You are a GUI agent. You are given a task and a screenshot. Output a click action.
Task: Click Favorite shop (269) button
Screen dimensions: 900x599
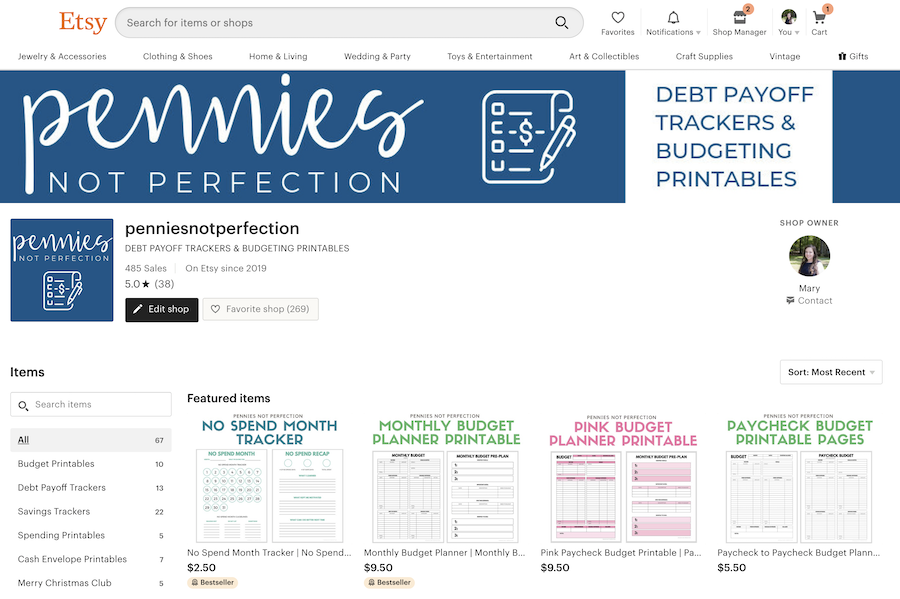click(x=261, y=309)
